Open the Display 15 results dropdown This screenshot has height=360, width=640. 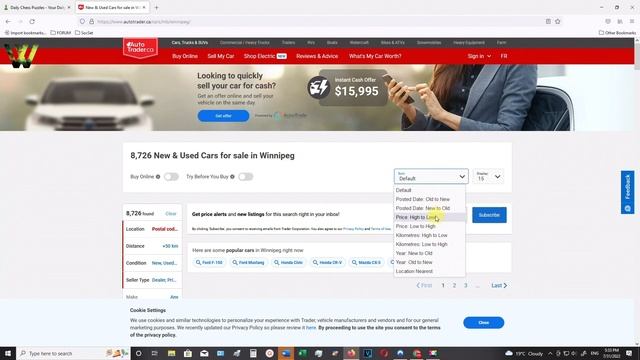[x=488, y=176]
